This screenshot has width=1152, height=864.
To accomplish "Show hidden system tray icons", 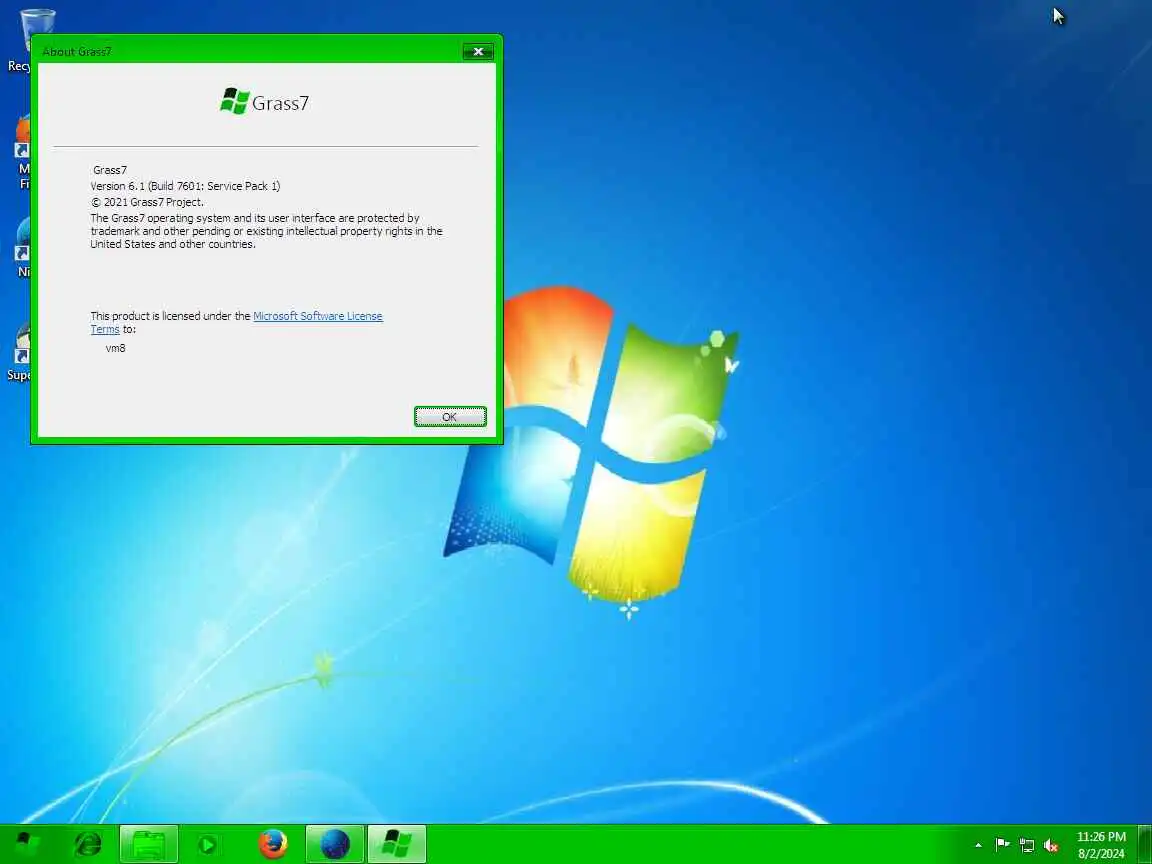I will [x=978, y=846].
